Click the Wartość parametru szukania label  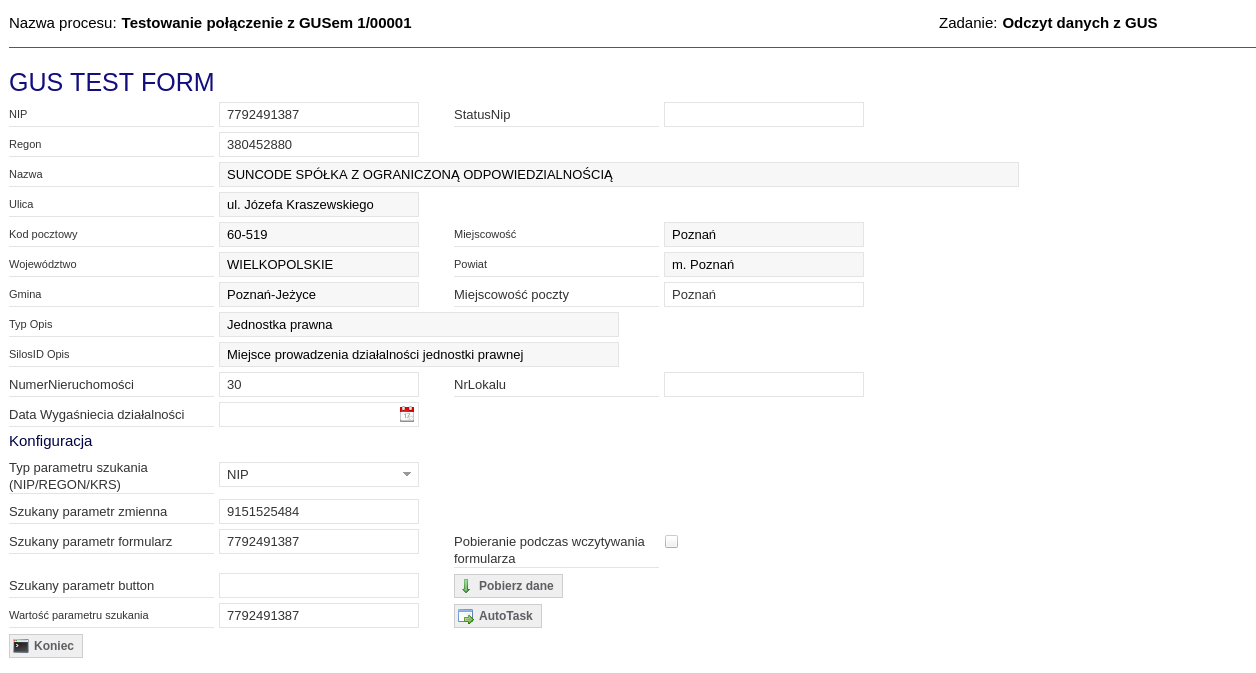(79, 615)
